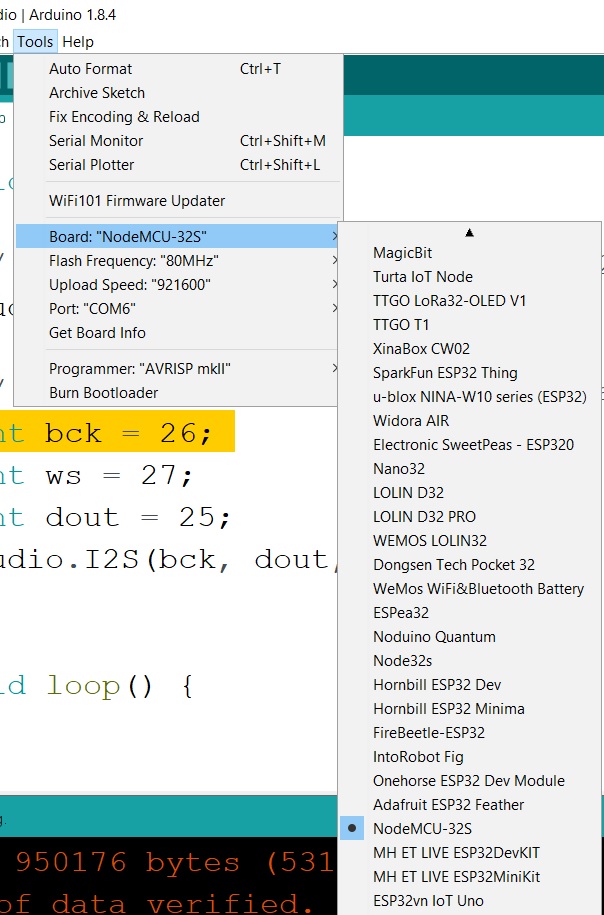This screenshot has height=915, width=604.
Task: Click the highlighted bck = 26 code line
Action: pyautogui.click(x=117, y=431)
